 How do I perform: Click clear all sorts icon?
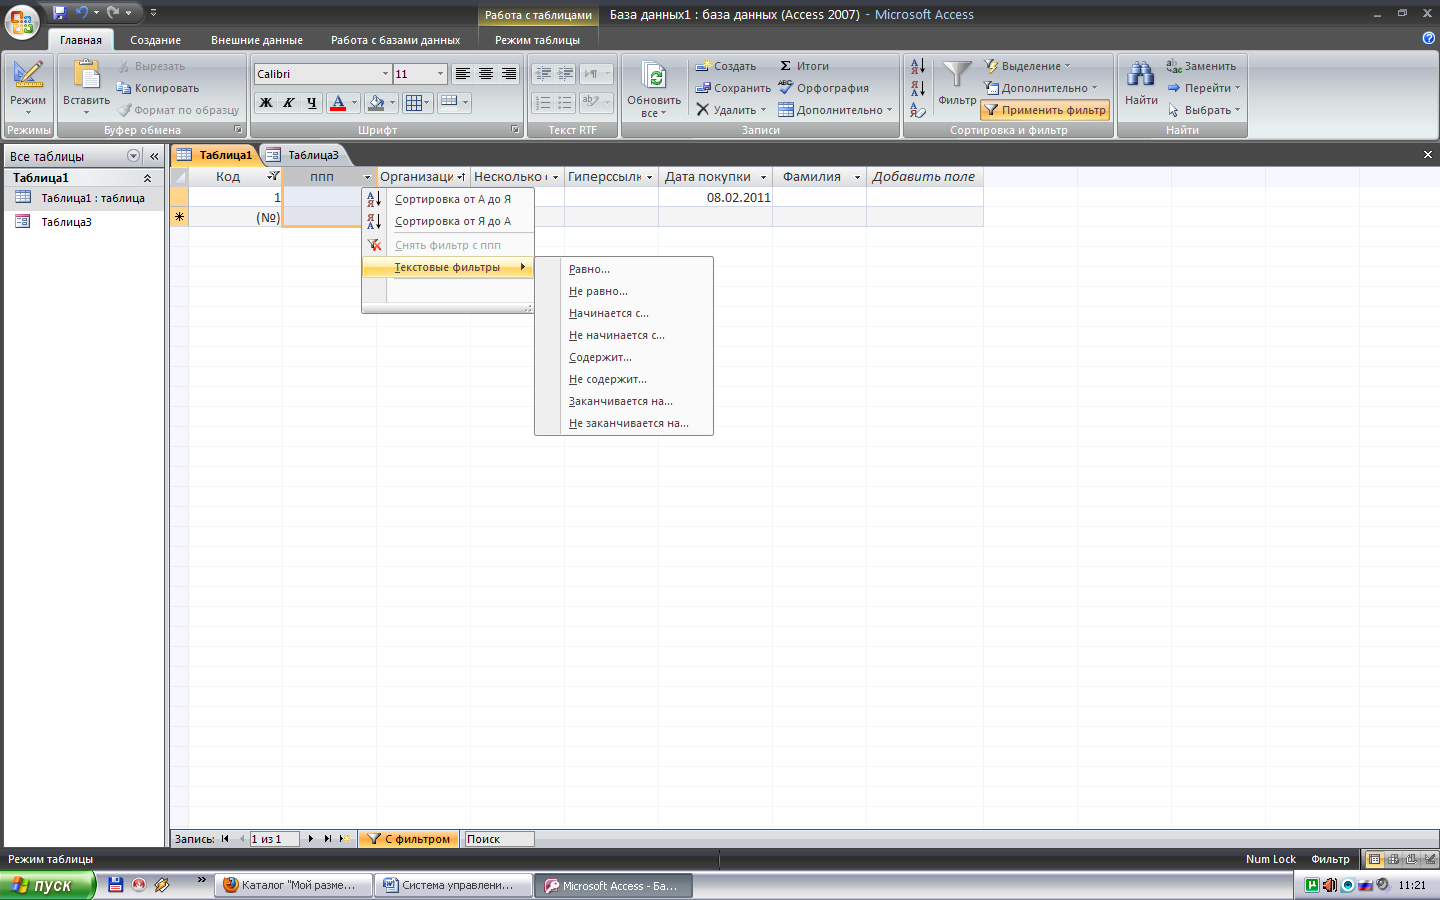point(918,110)
